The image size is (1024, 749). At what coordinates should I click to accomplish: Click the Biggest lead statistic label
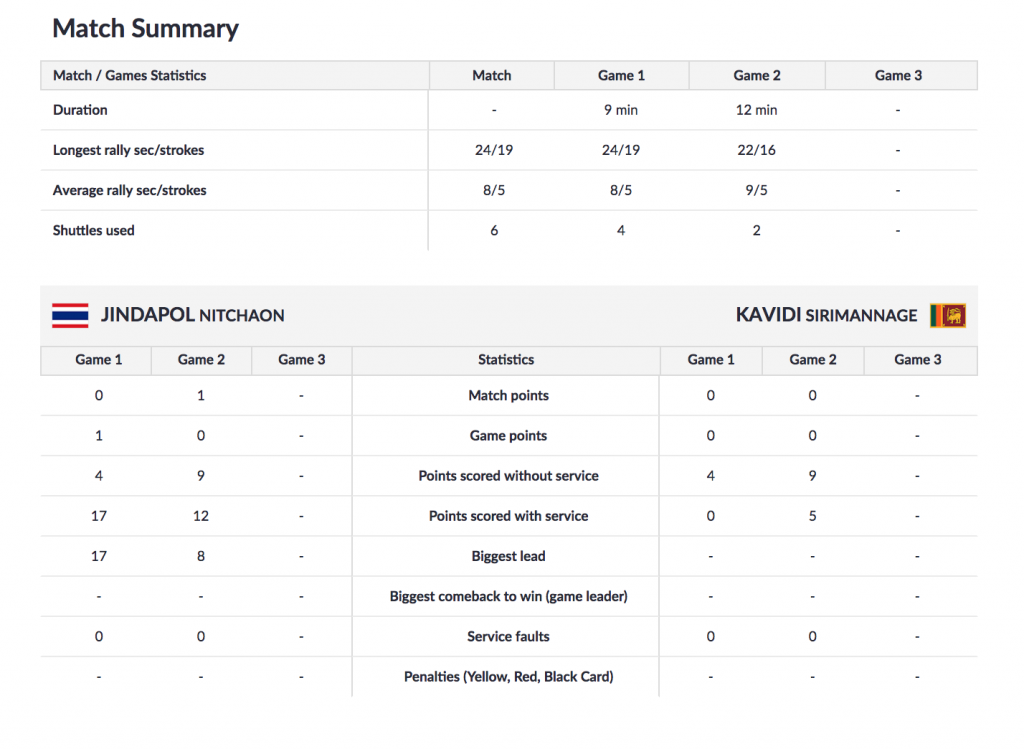click(x=508, y=556)
